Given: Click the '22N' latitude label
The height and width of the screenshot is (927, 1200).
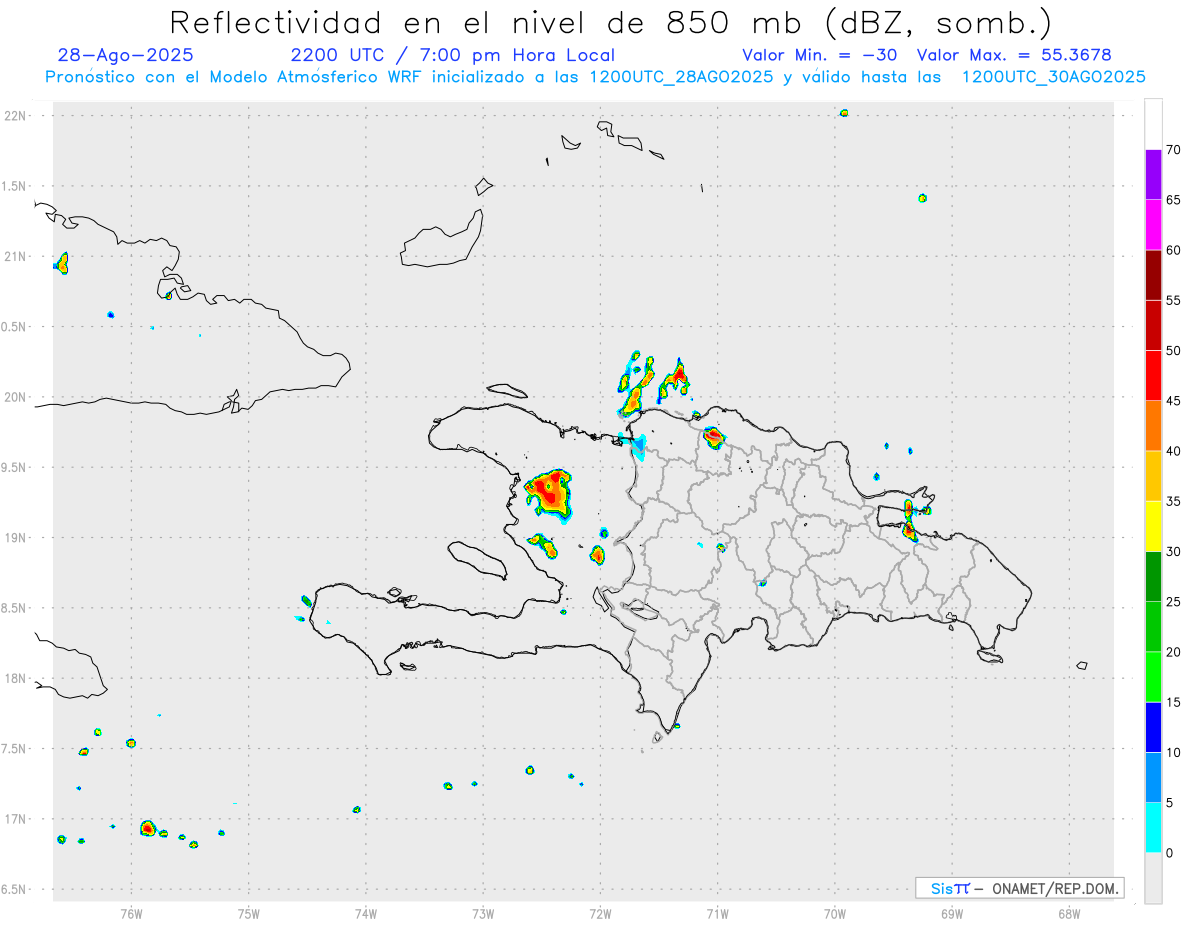Looking at the screenshot, I should pyautogui.click(x=15, y=116).
